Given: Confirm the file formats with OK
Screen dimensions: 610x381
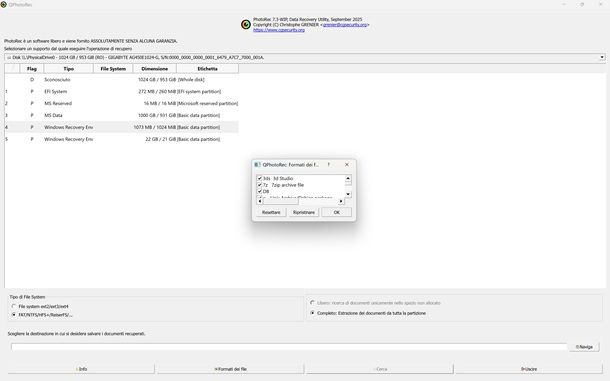Looking at the screenshot, I should (337, 212).
